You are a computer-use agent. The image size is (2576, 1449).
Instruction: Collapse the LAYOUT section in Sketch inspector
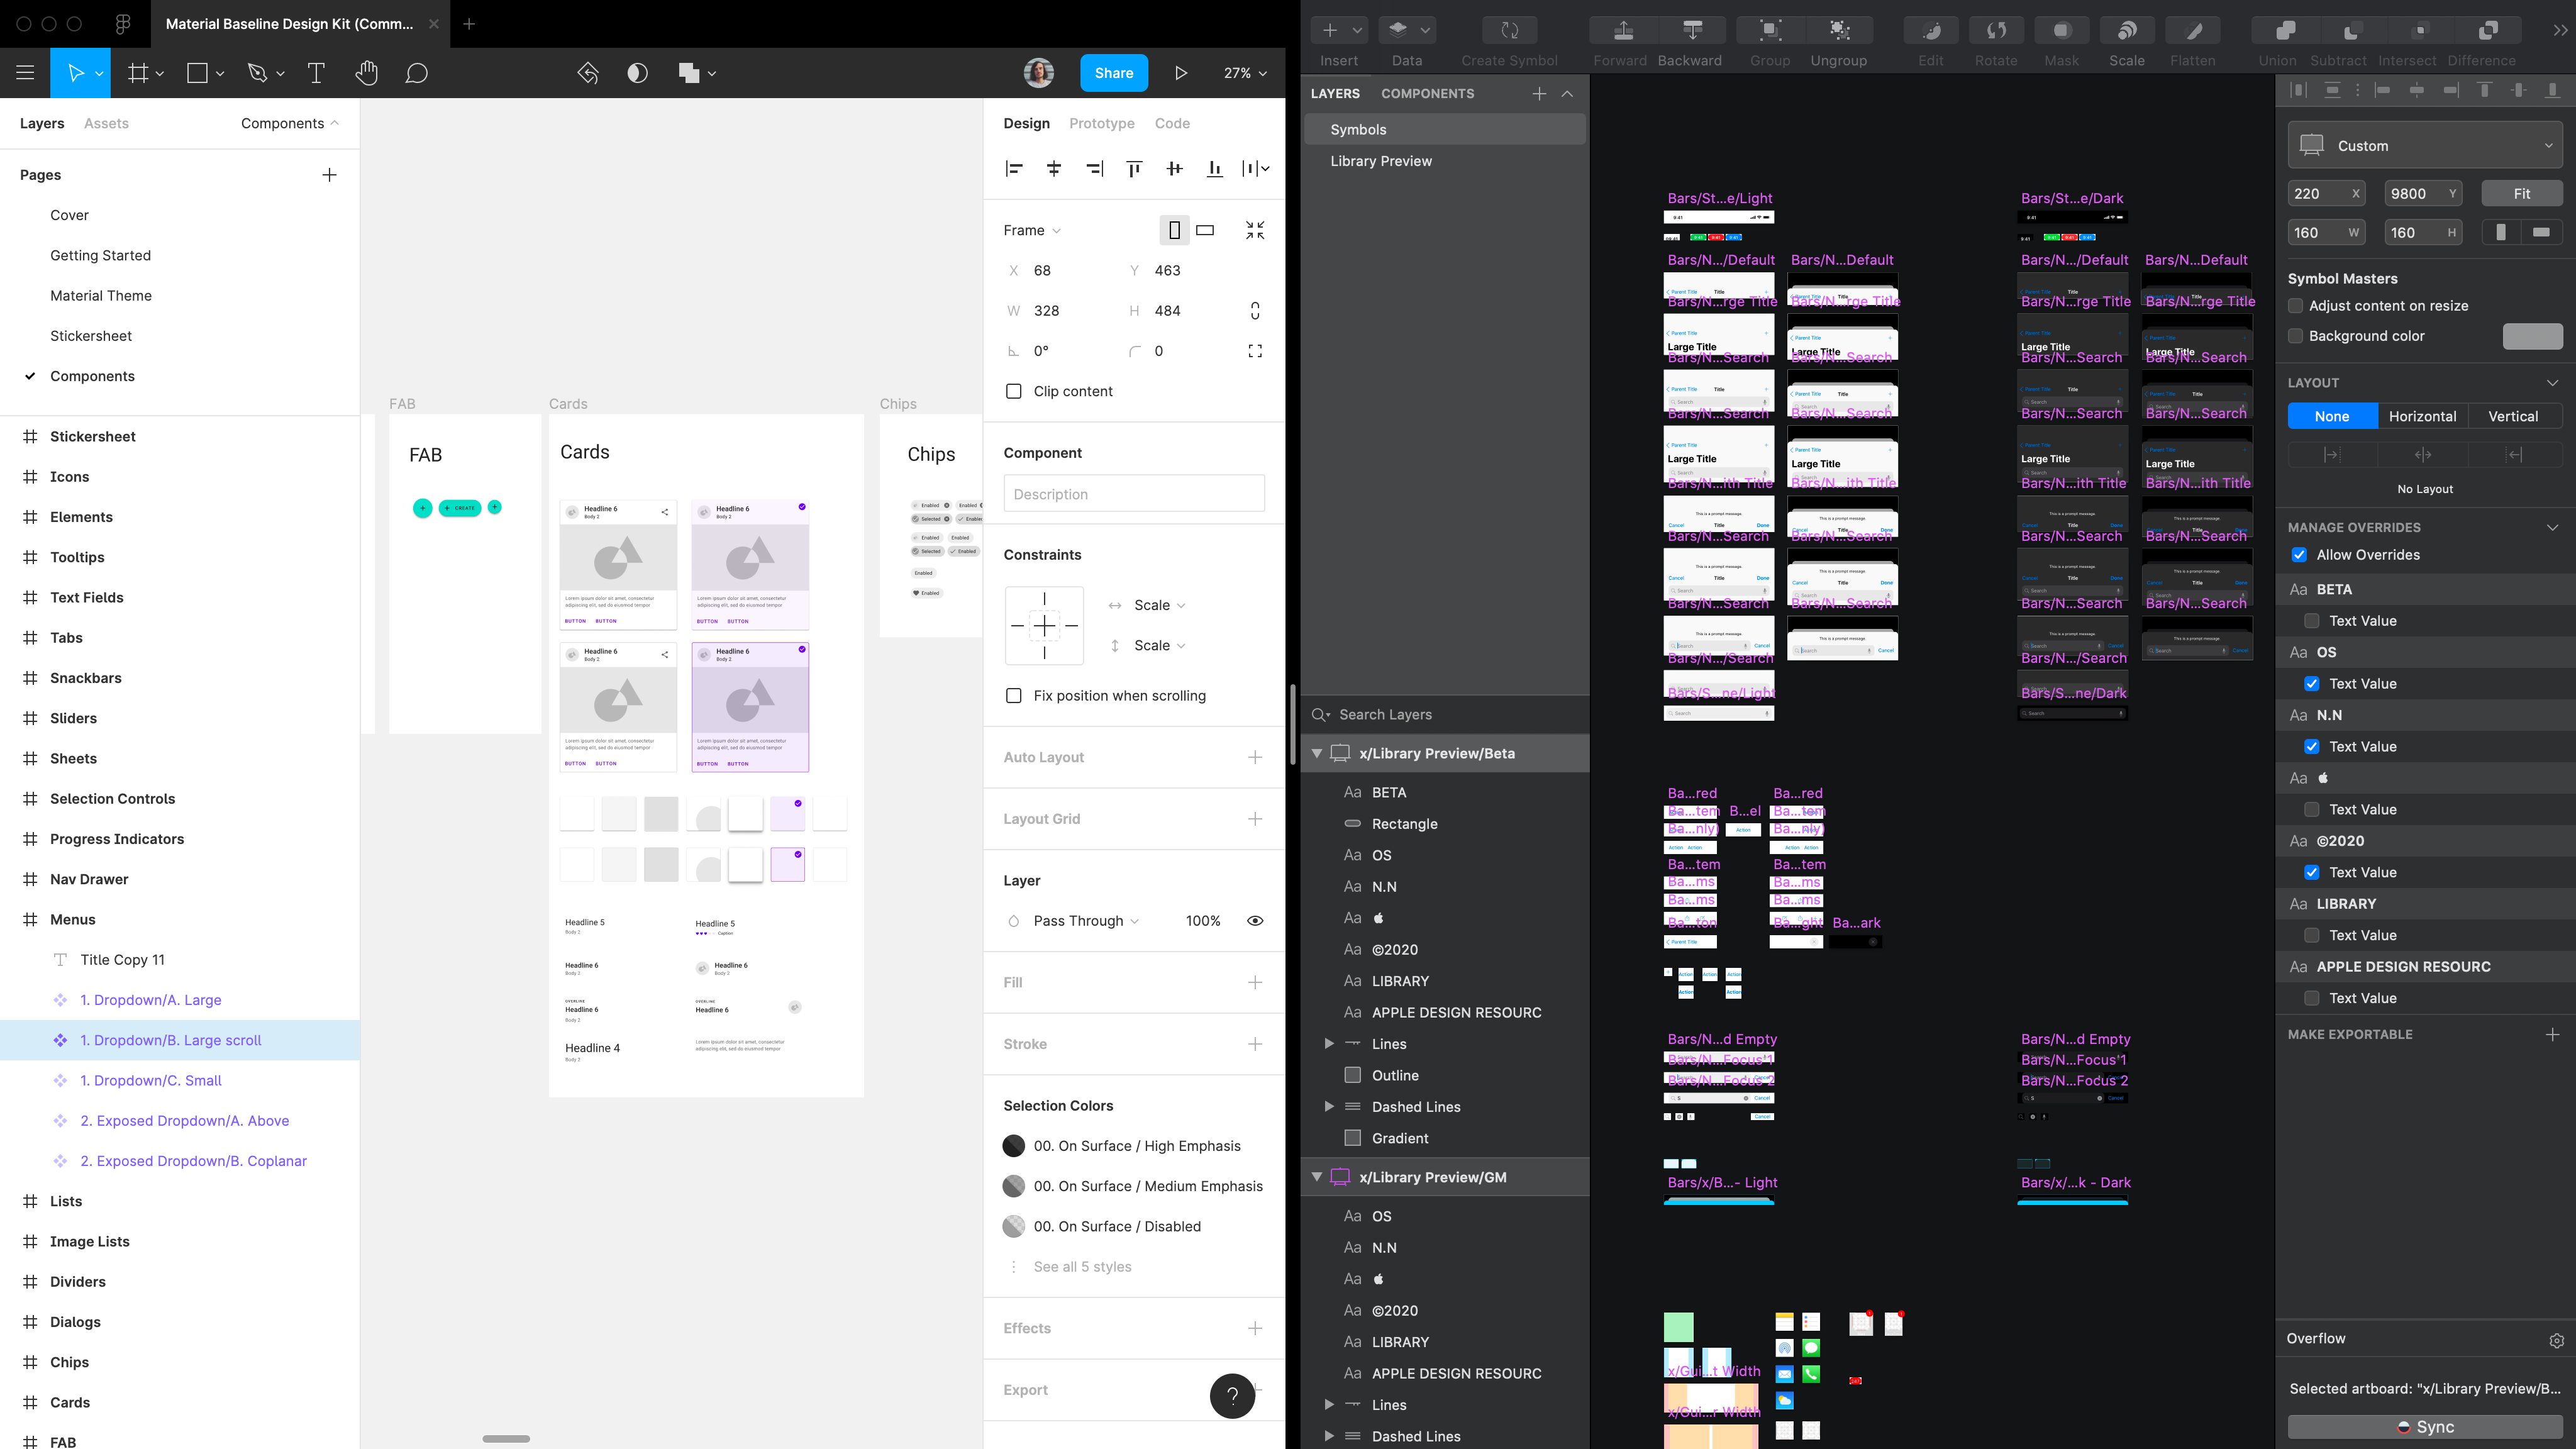pos(2552,383)
